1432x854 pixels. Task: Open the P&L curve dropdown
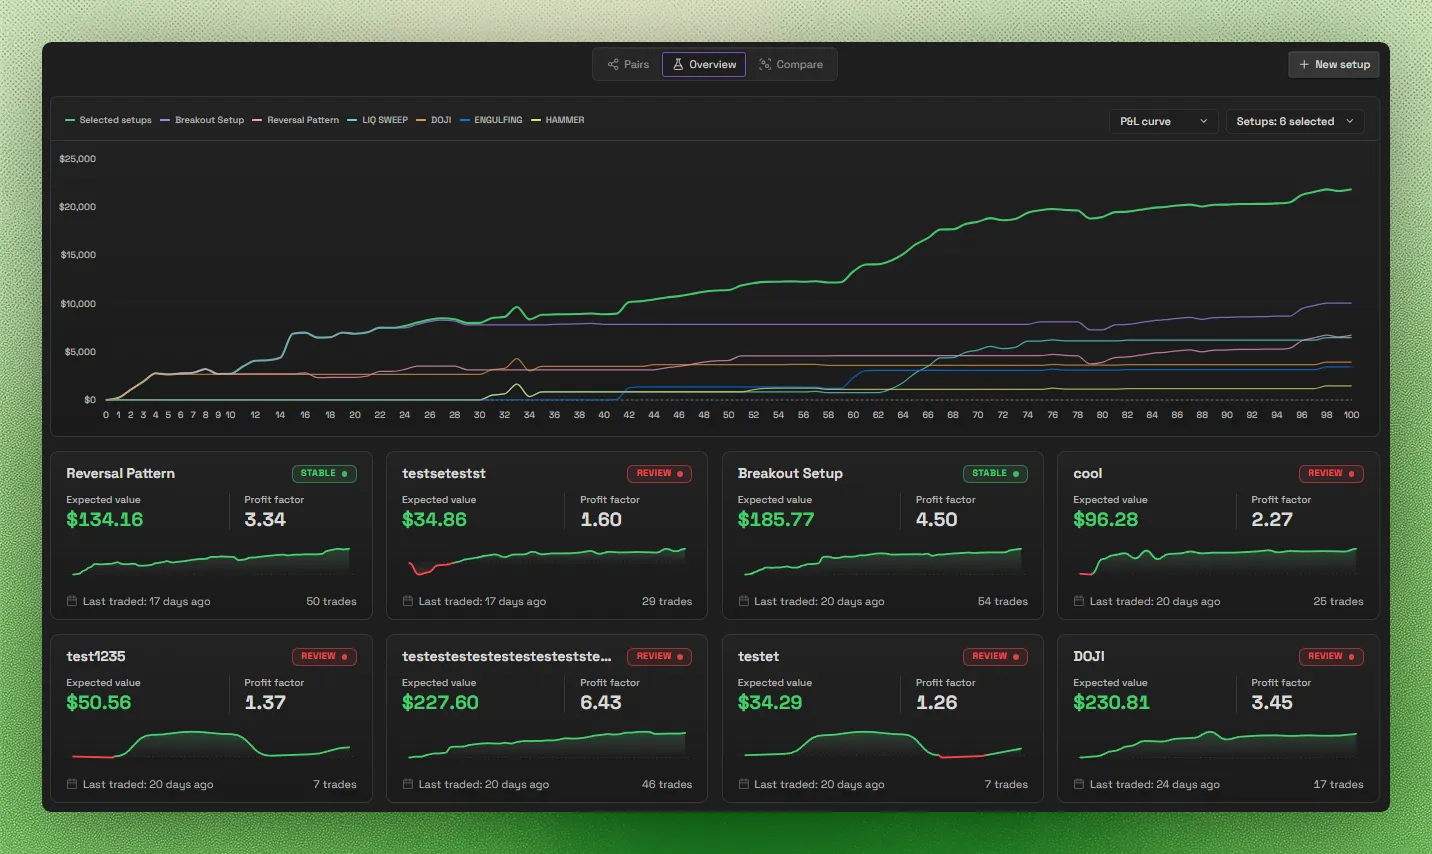click(1164, 121)
